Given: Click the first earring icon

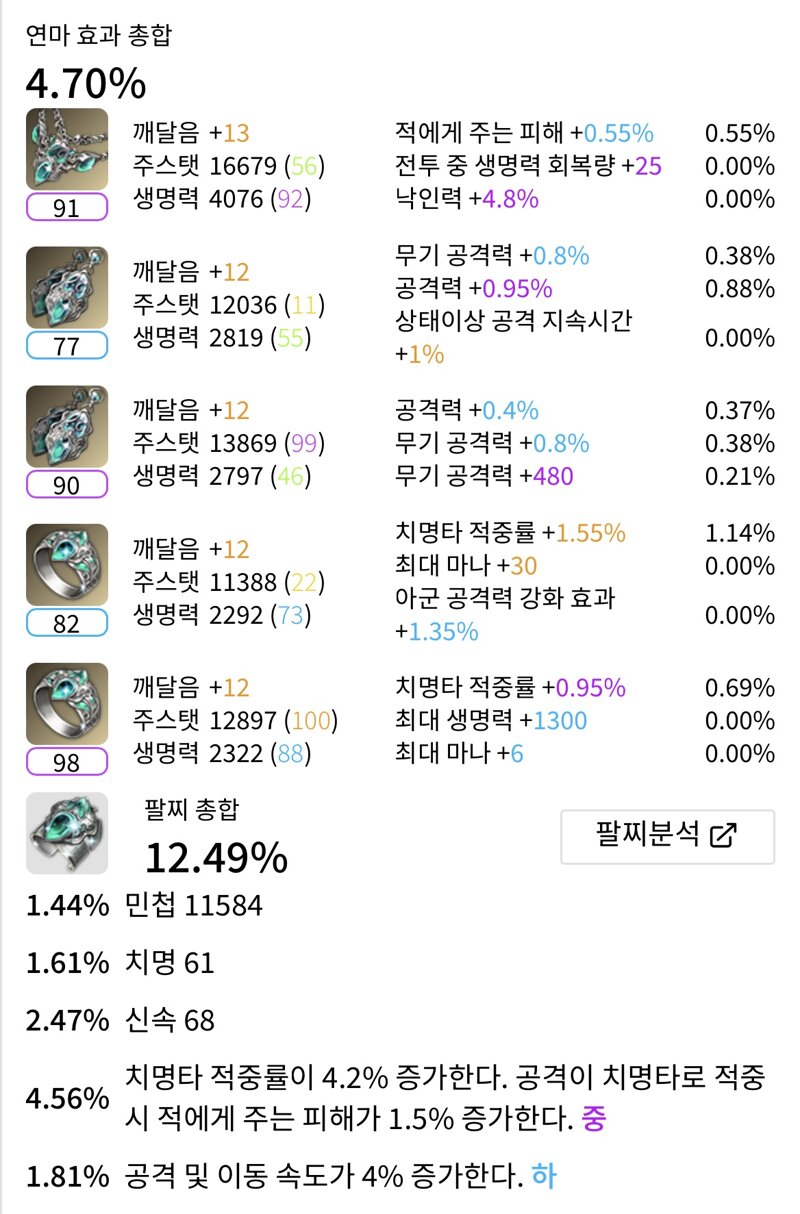Looking at the screenshot, I should pos(67,289).
